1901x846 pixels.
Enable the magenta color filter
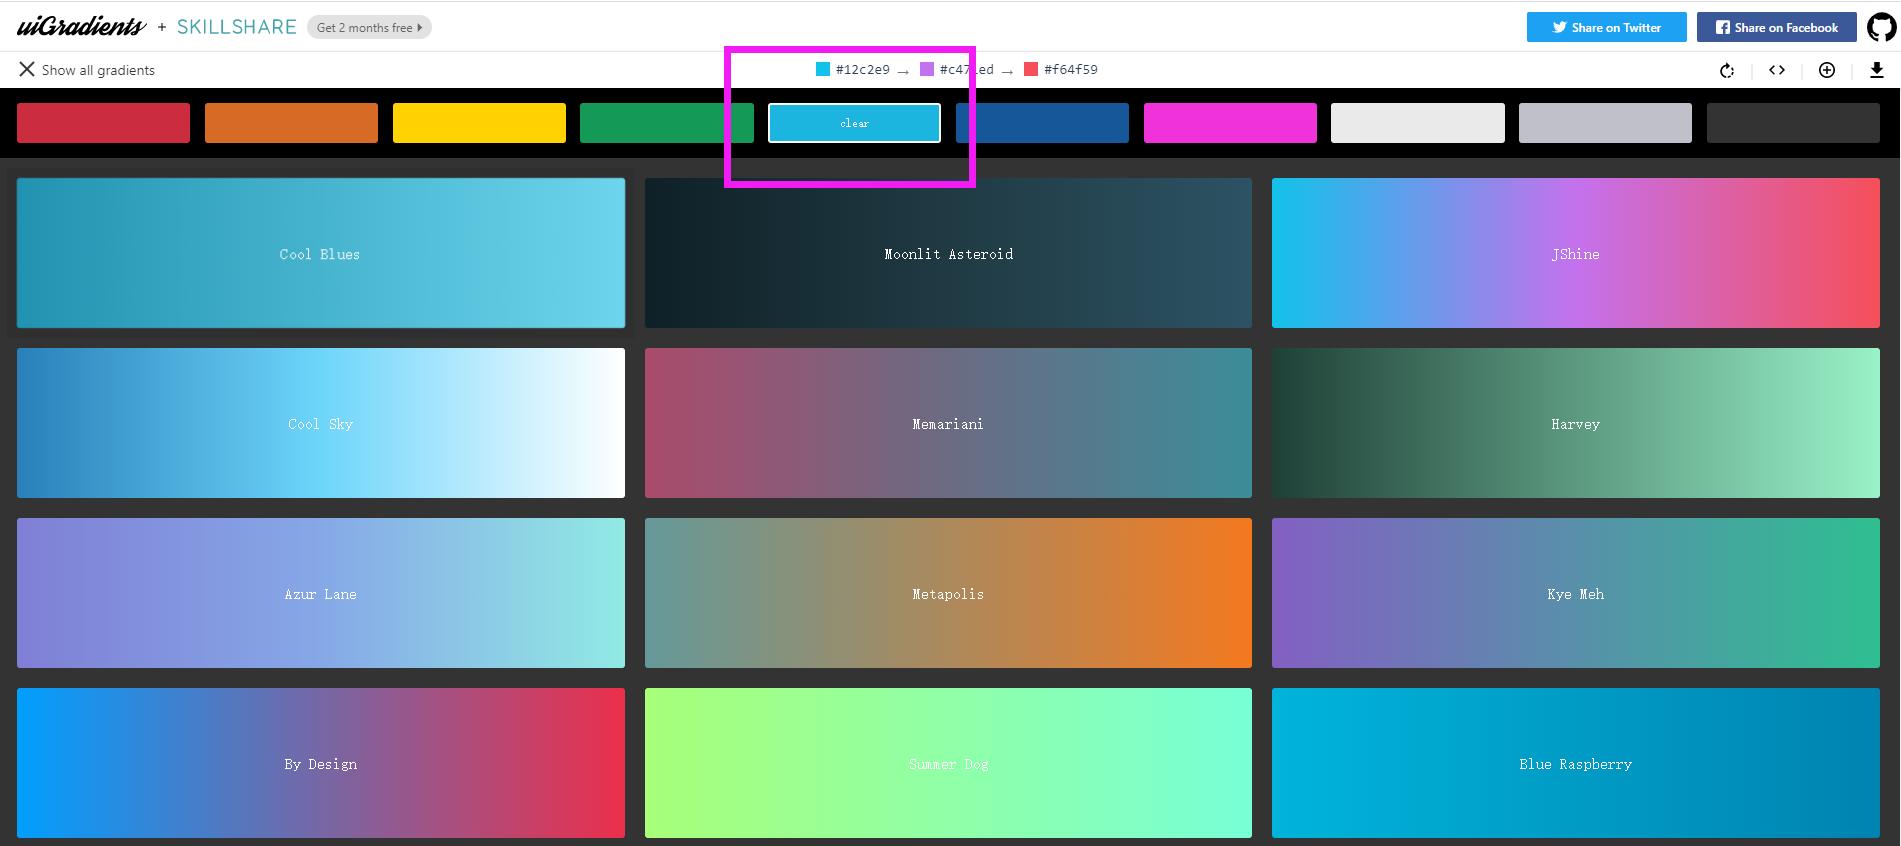point(1230,123)
